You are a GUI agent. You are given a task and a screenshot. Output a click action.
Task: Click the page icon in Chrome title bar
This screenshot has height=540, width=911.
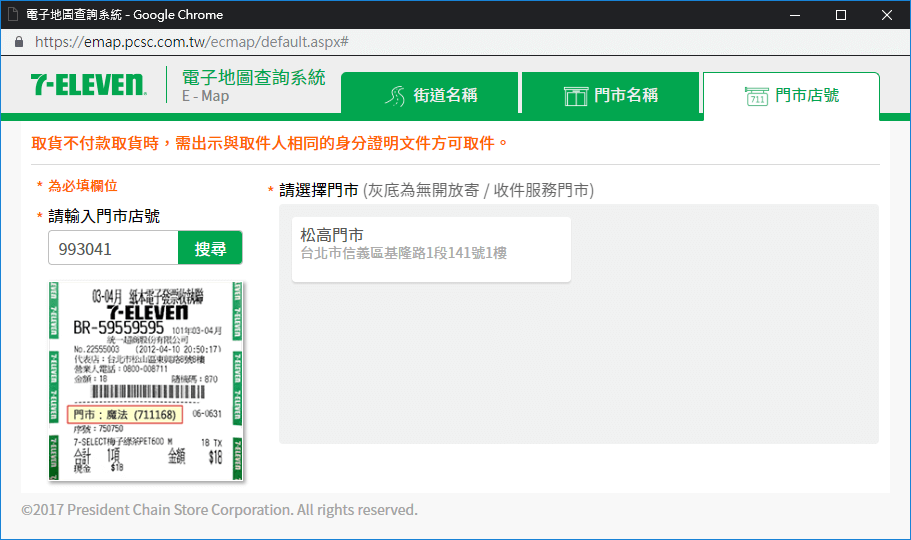click(x=16, y=15)
